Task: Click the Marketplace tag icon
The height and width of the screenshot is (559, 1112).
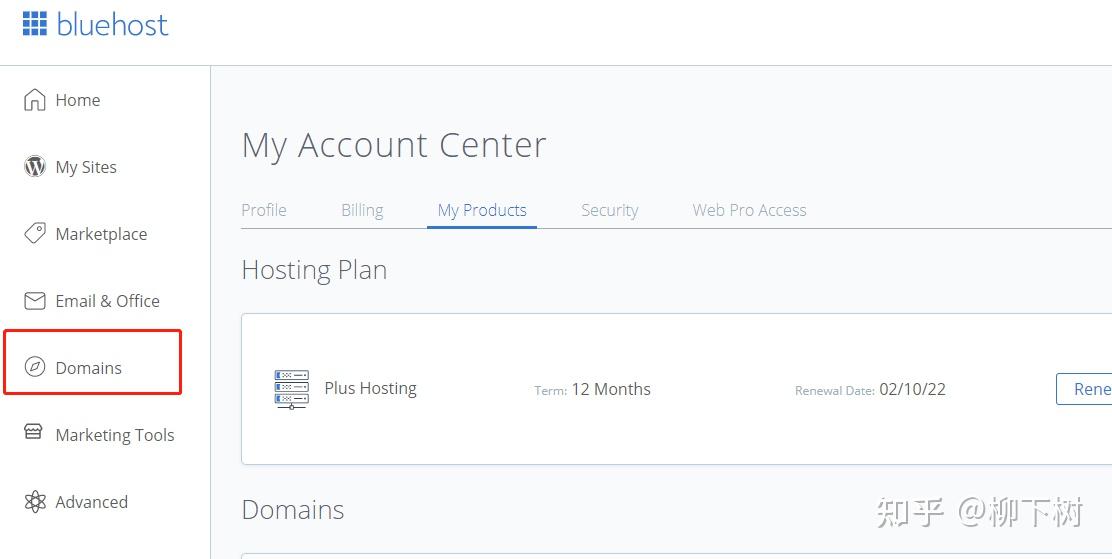Action: click(x=35, y=234)
